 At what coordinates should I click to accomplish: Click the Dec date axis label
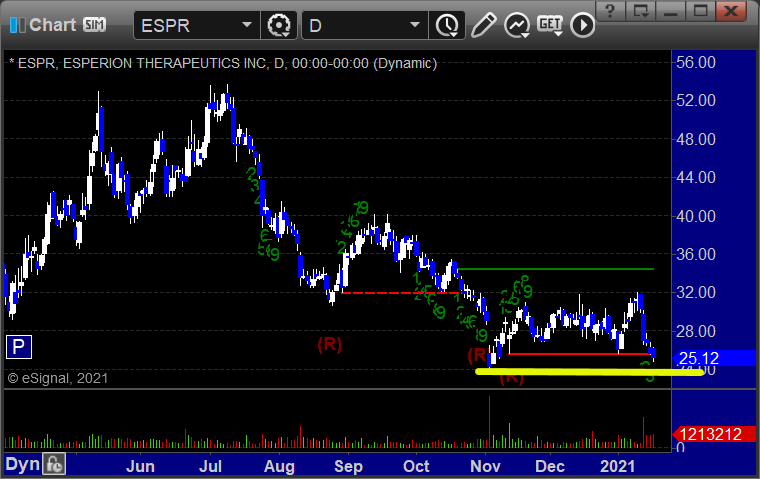pyautogui.click(x=550, y=466)
